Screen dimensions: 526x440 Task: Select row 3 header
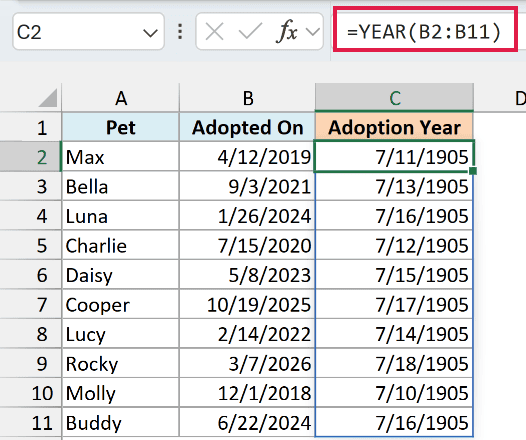coord(31,186)
